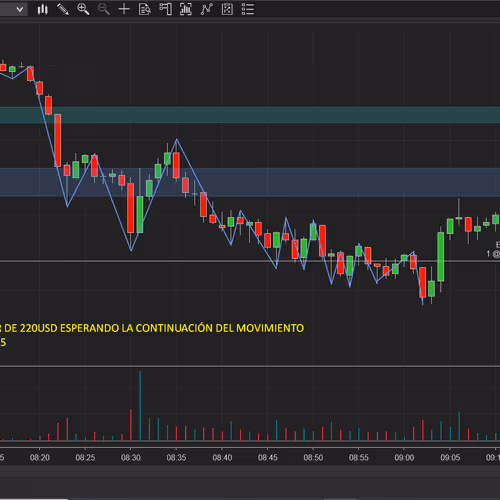This screenshot has height=500, width=500.
Task: Open the data series bars icon
Action: coord(186,9)
